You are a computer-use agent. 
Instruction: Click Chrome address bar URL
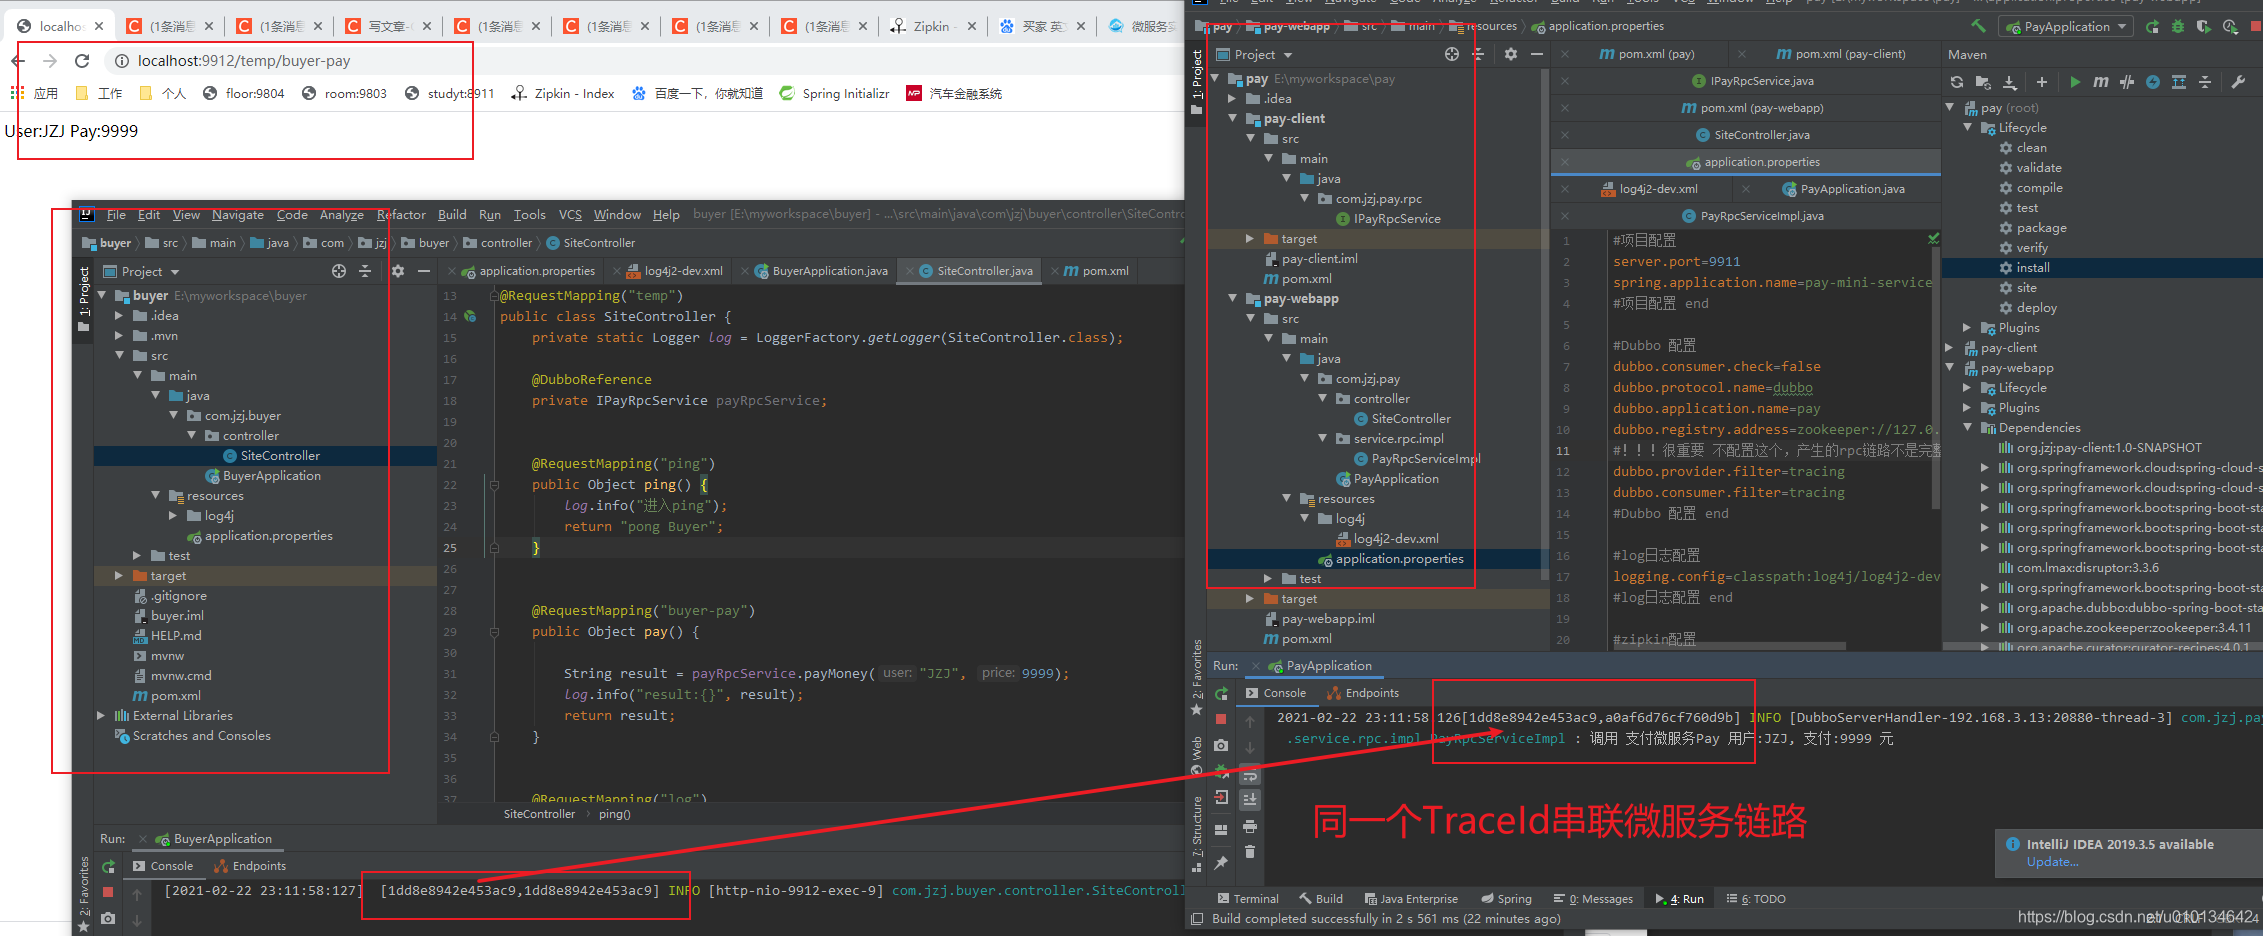(x=244, y=61)
